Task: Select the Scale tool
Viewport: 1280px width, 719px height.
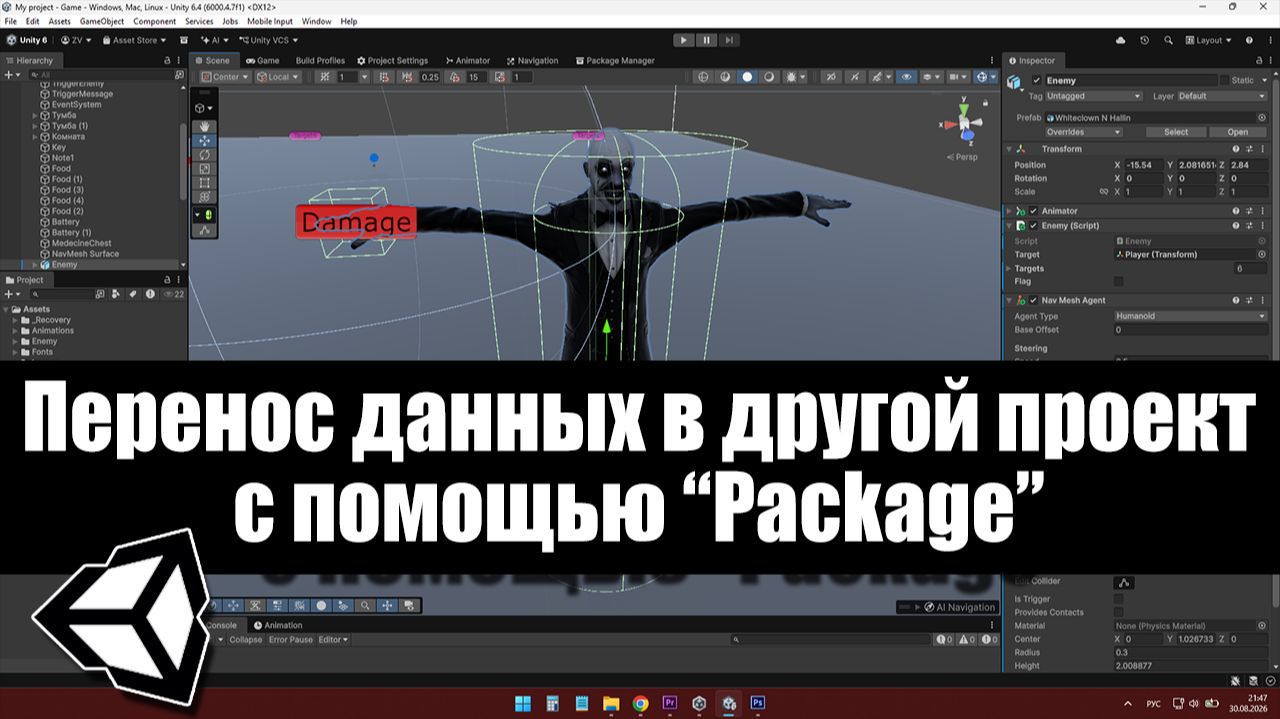Action: point(205,169)
